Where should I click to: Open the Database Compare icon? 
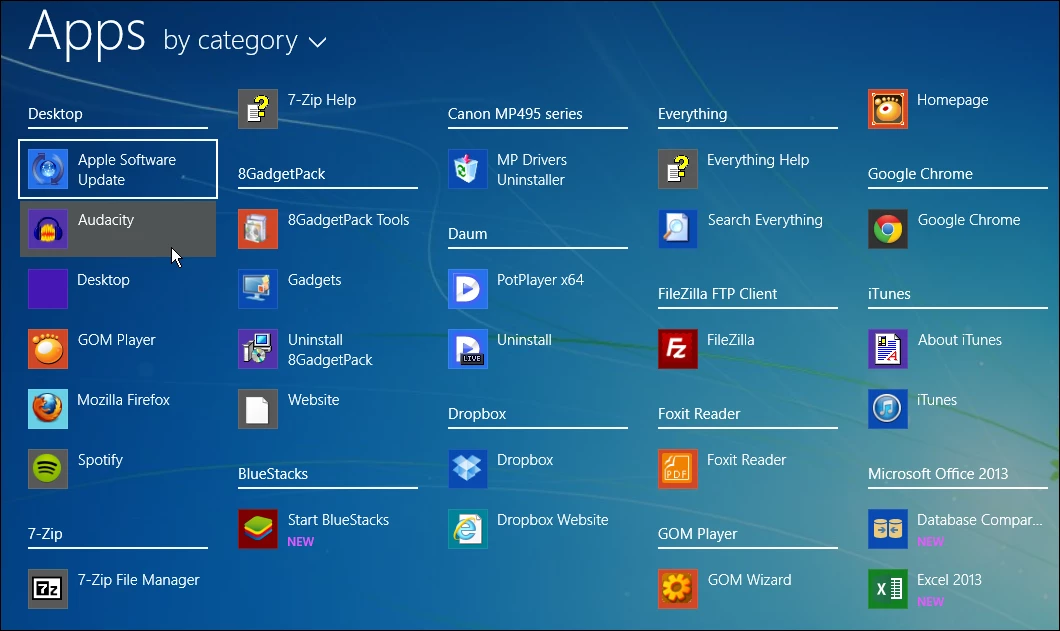[888, 529]
